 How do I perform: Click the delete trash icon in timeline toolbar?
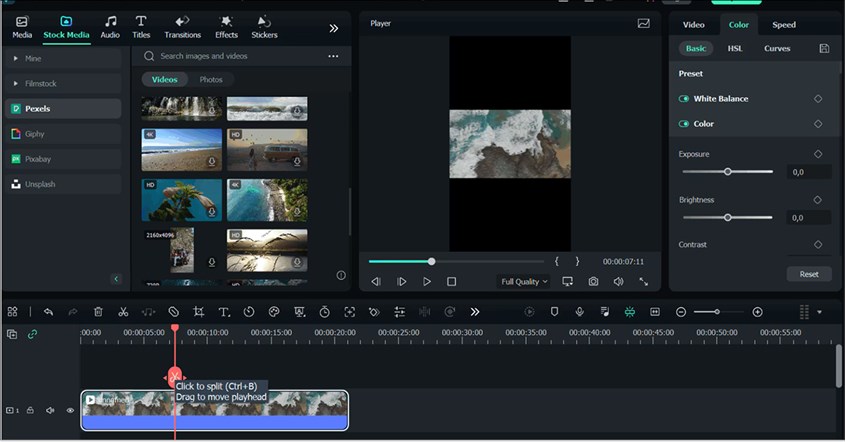98,312
